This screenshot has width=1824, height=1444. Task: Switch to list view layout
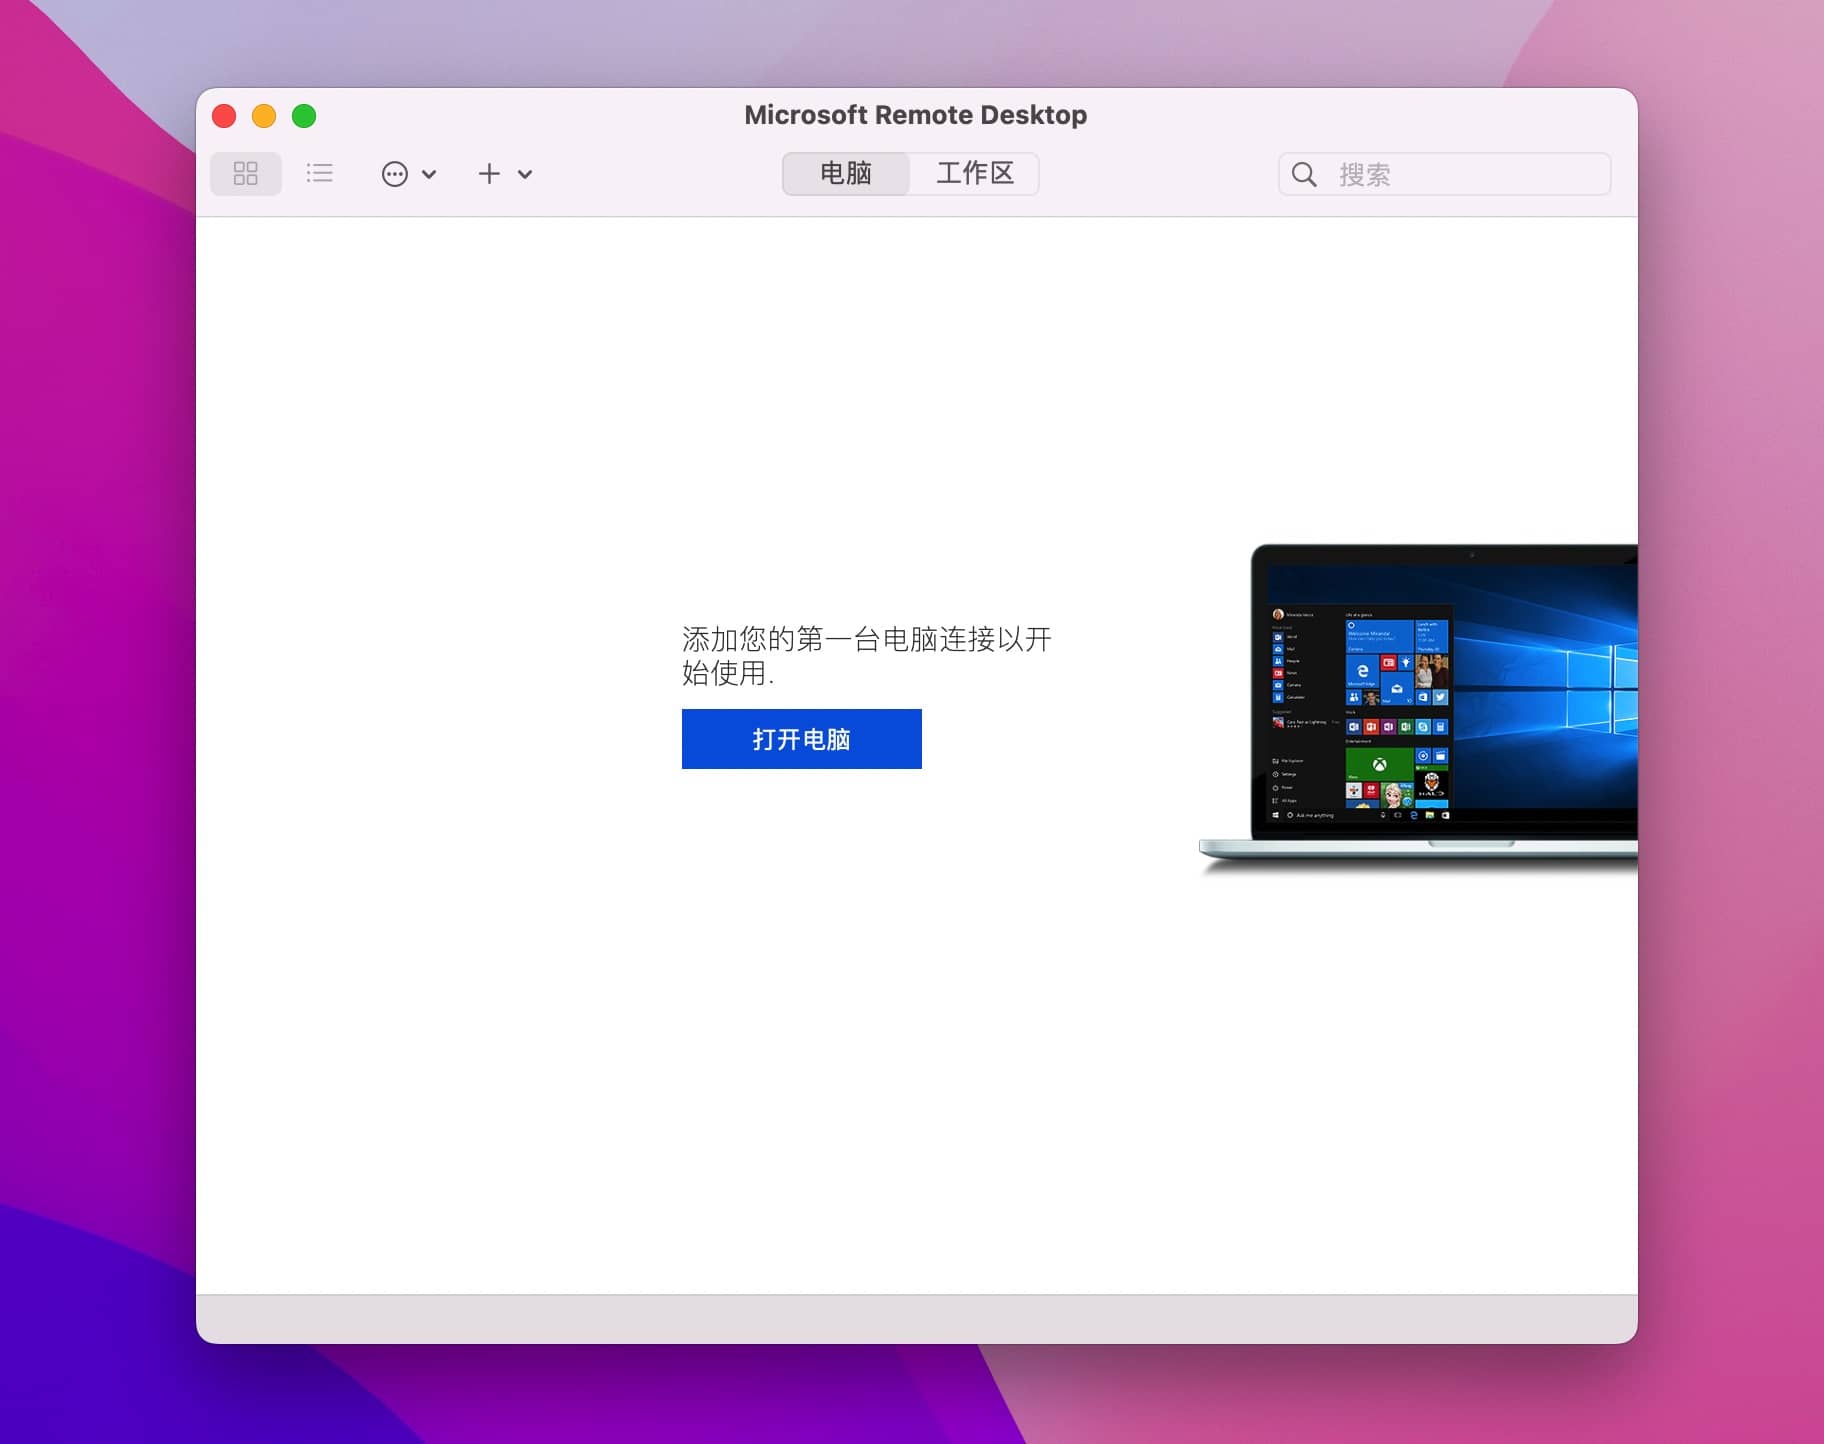pyautogui.click(x=320, y=174)
